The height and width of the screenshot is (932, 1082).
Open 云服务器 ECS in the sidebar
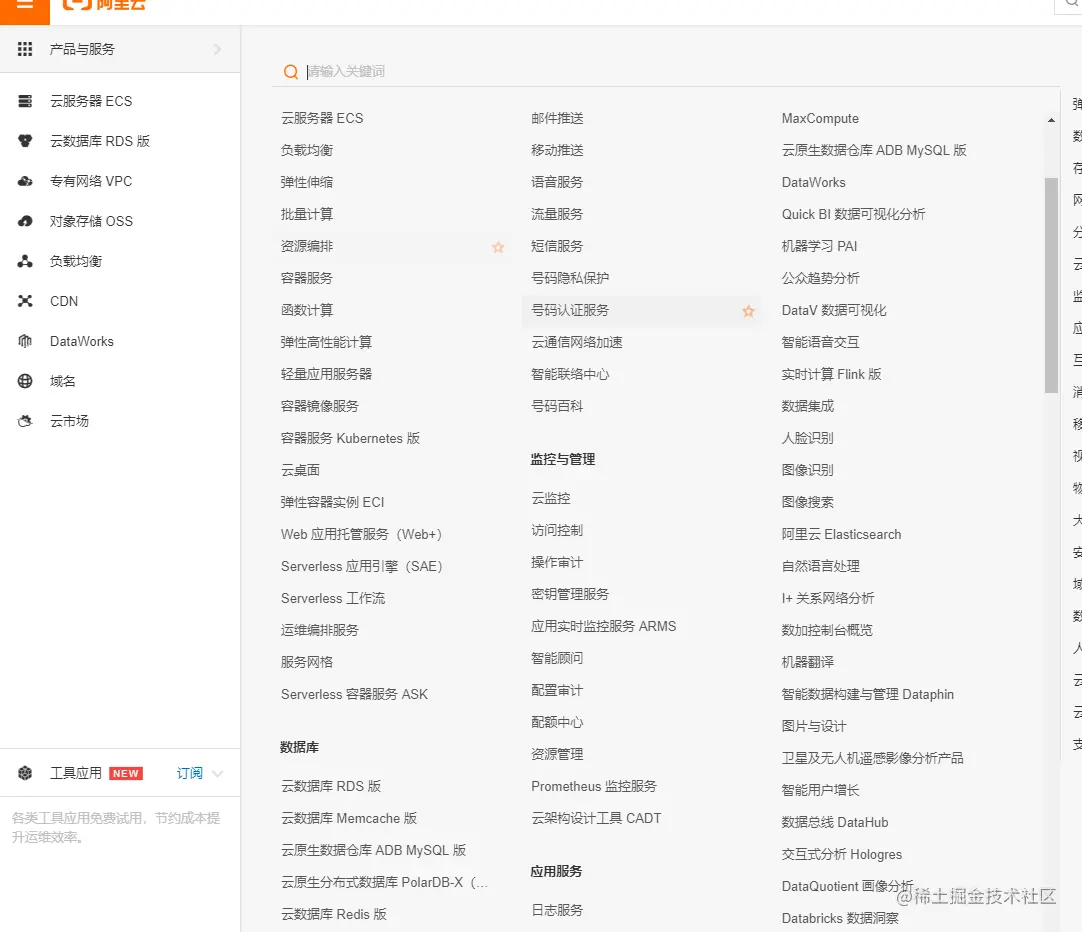[91, 101]
